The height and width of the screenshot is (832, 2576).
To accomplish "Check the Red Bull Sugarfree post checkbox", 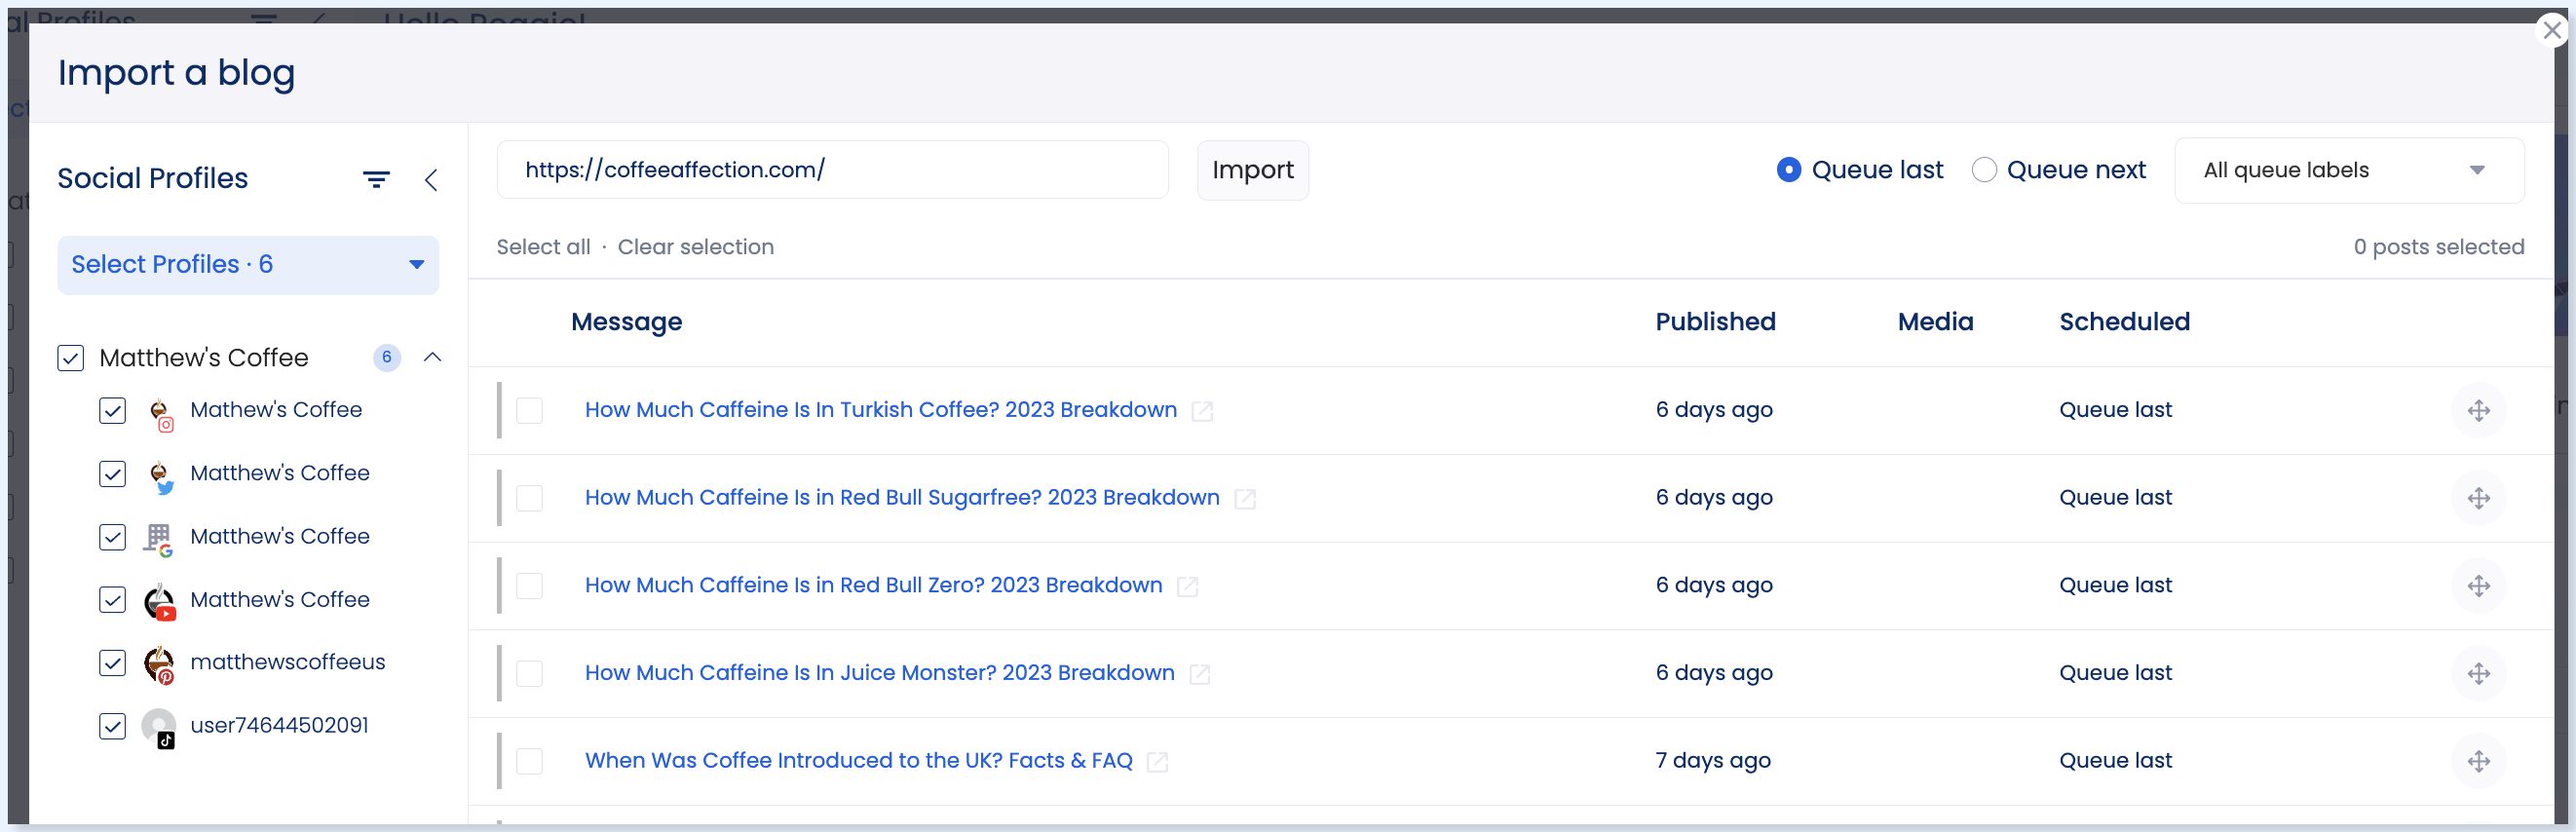I will [530, 499].
